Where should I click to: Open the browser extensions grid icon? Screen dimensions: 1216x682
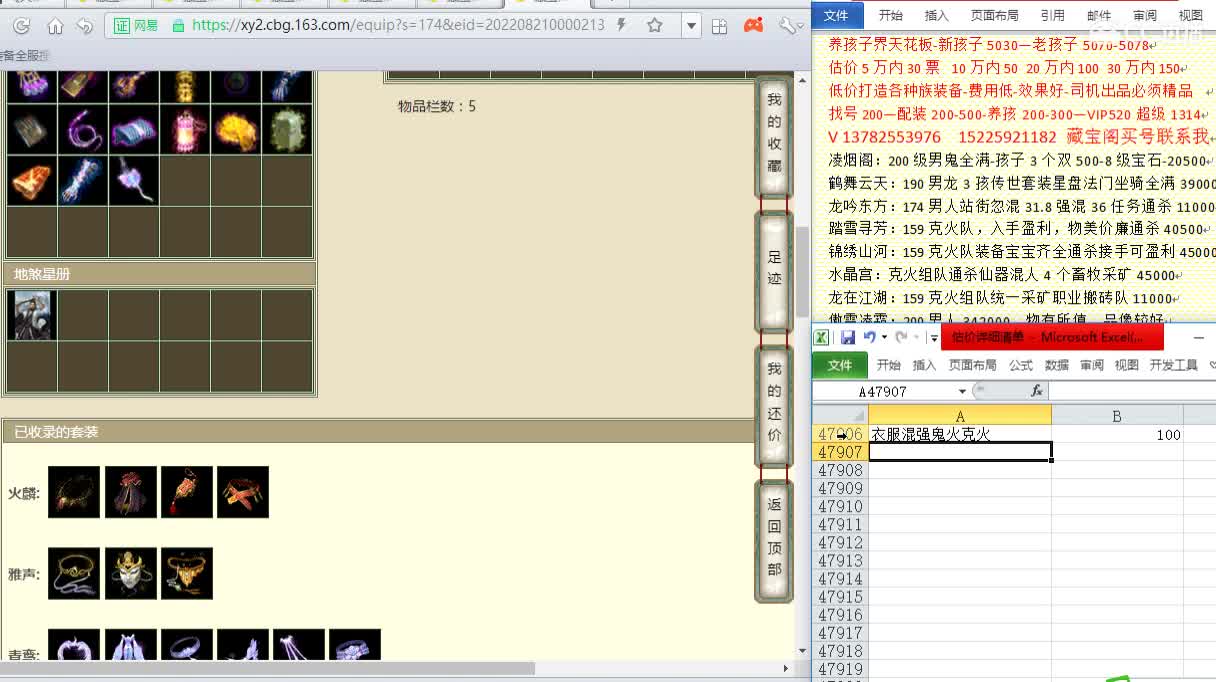click(721, 26)
